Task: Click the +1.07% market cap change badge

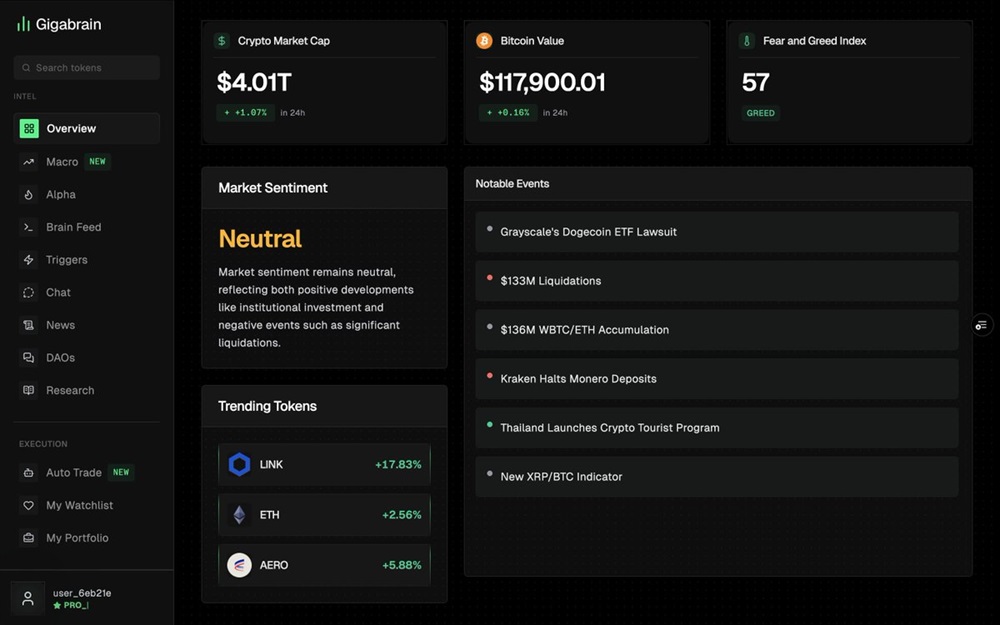Action: click(246, 113)
